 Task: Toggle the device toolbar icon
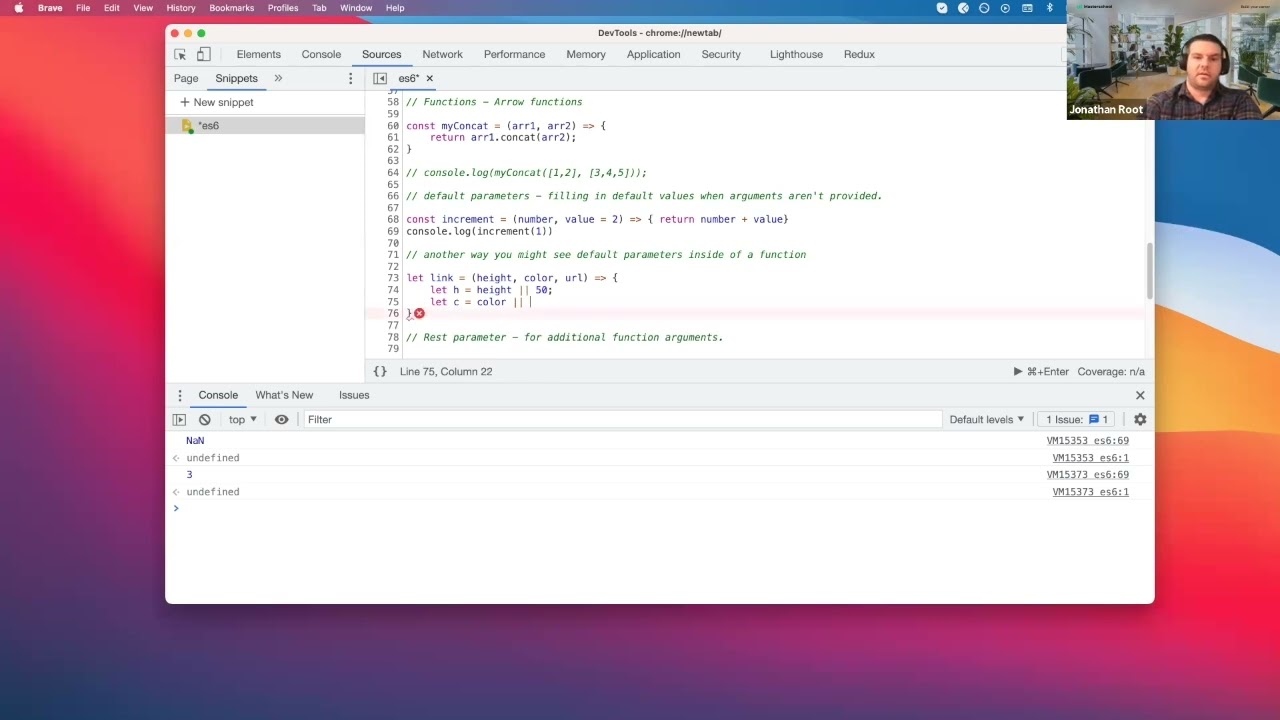(203, 54)
